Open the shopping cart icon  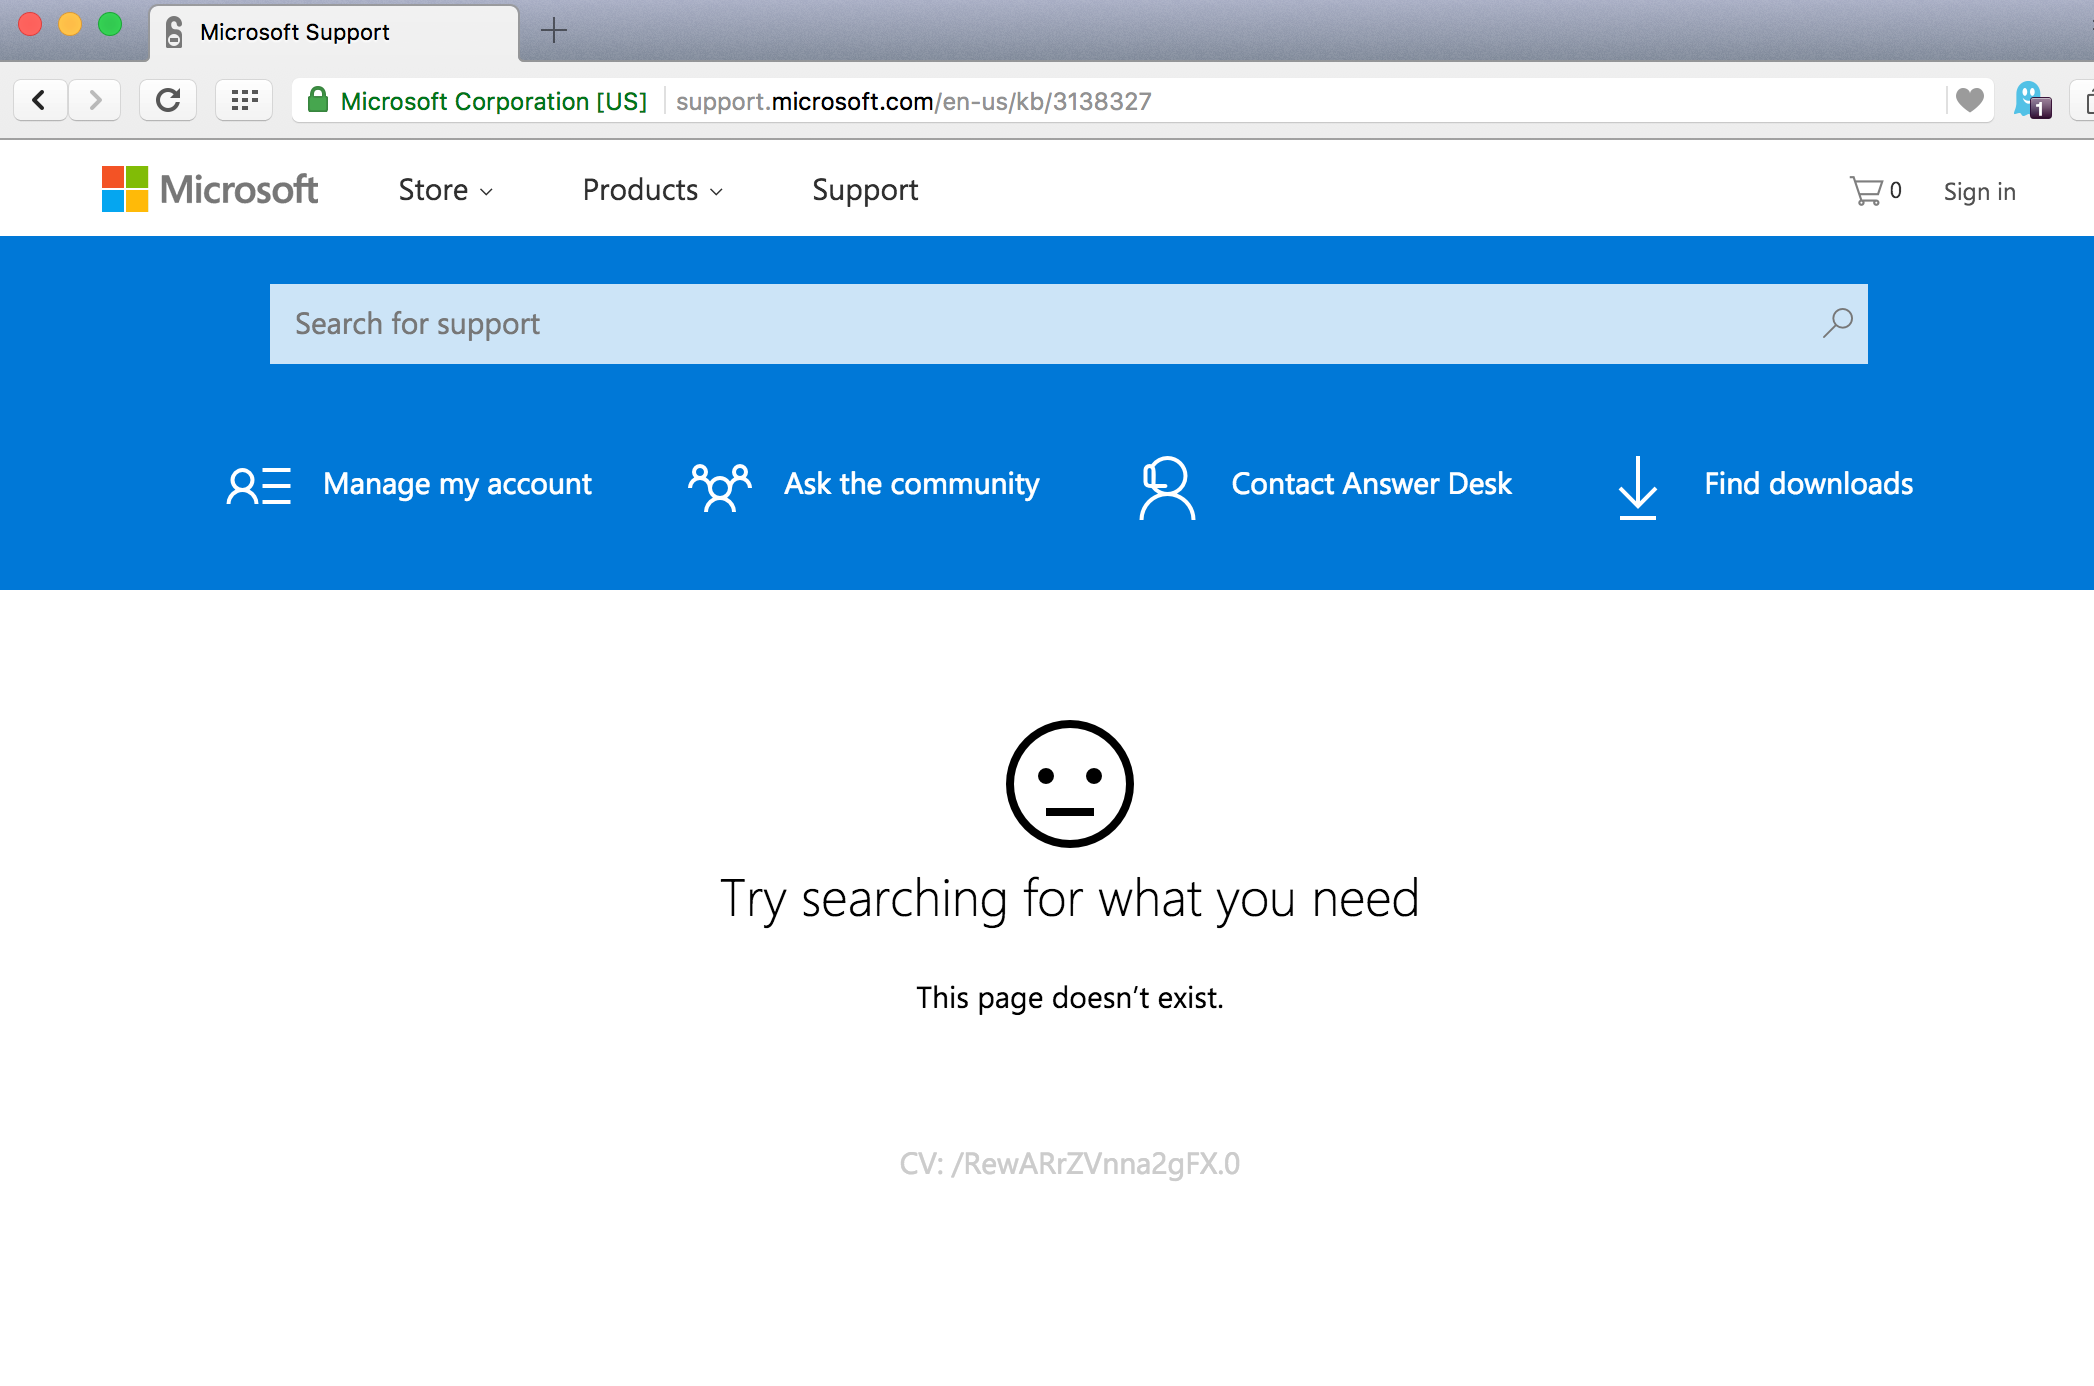(x=1866, y=191)
